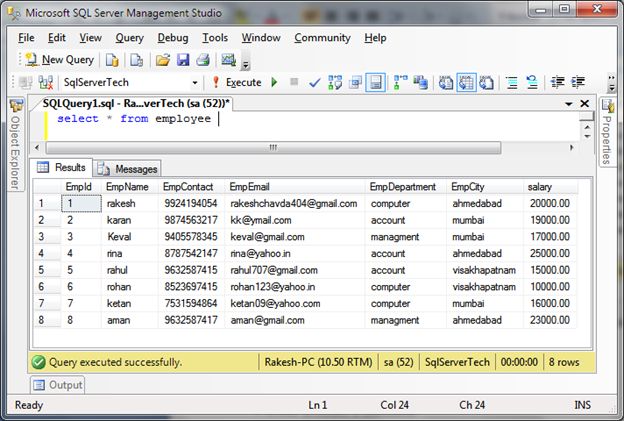Image resolution: width=624 pixels, height=421 pixels.
Task: Click the editor scroll up arrow
Action: point(587,127)
